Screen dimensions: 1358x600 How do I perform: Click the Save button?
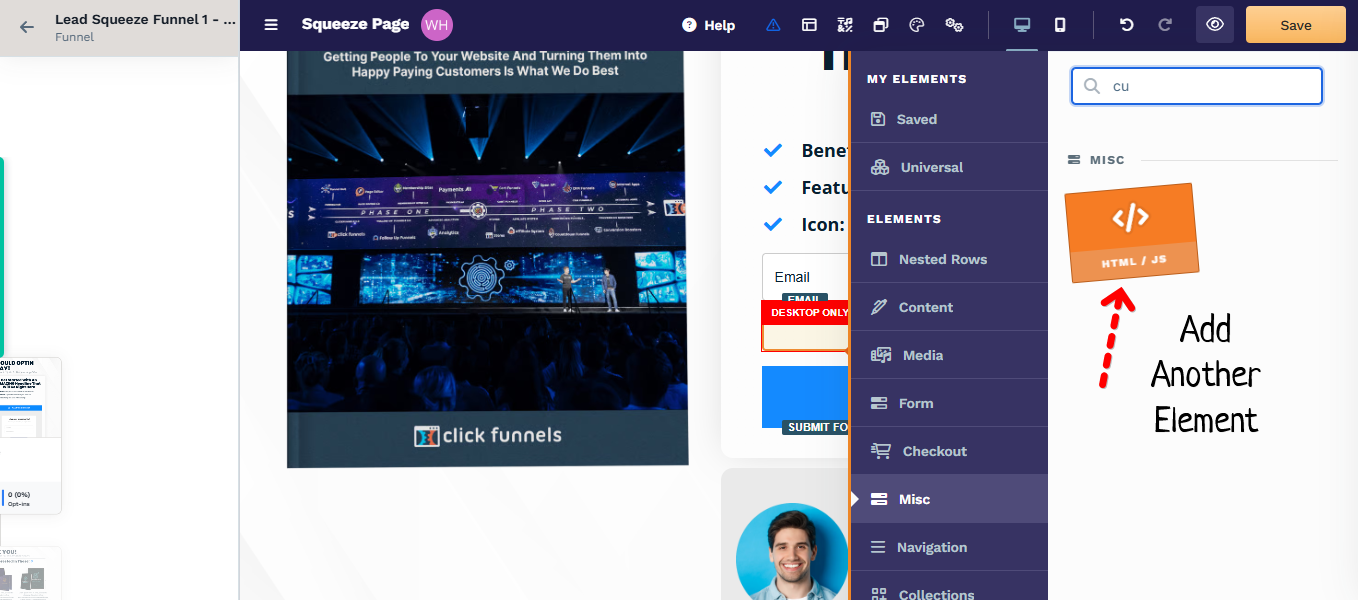tap(1295, 25)
